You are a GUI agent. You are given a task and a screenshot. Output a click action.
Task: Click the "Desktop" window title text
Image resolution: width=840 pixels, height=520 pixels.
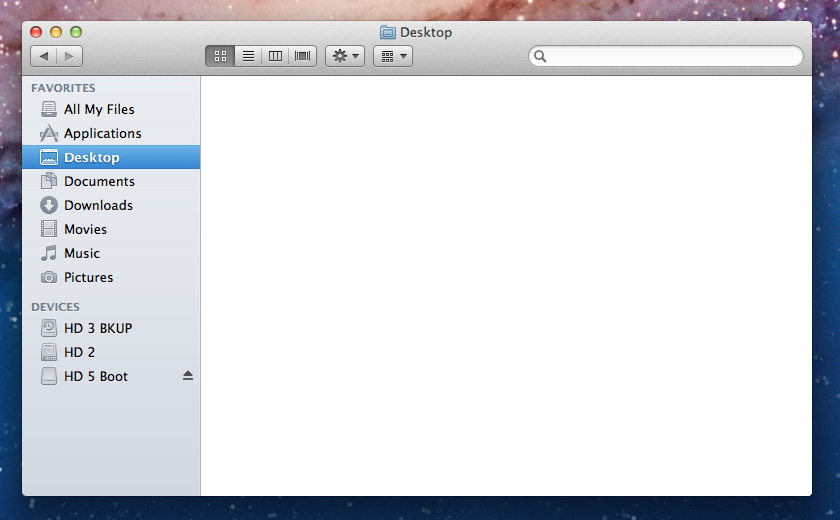(x=426, y=33)
